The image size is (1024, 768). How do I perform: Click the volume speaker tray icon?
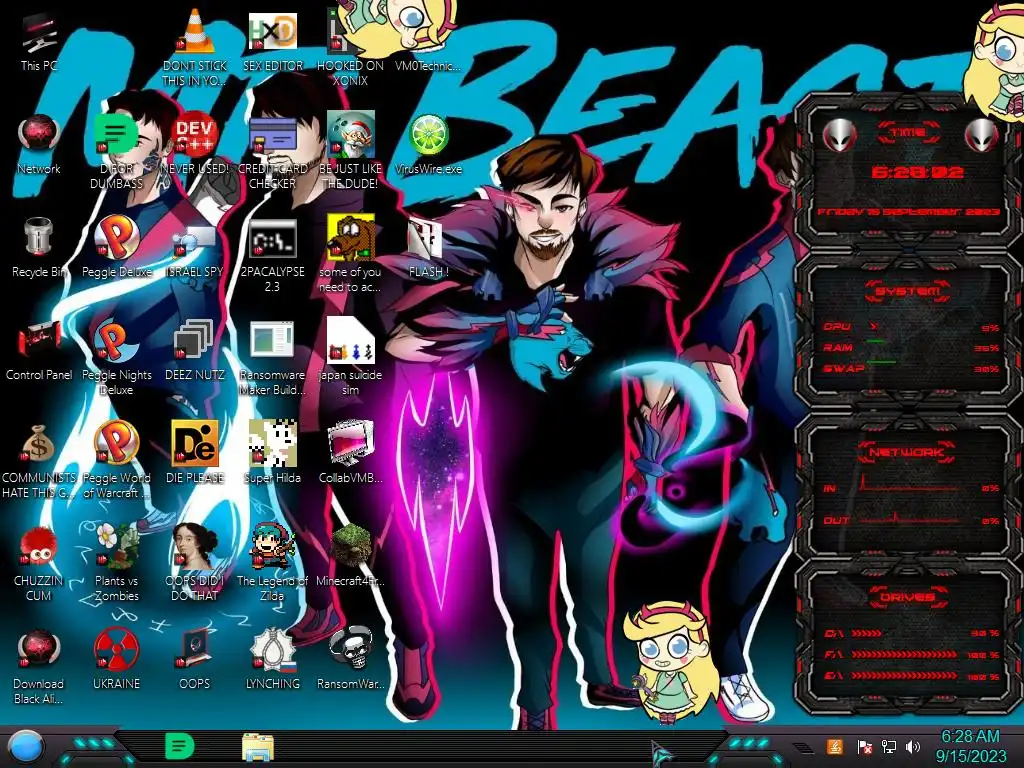(x=913, y=746)
